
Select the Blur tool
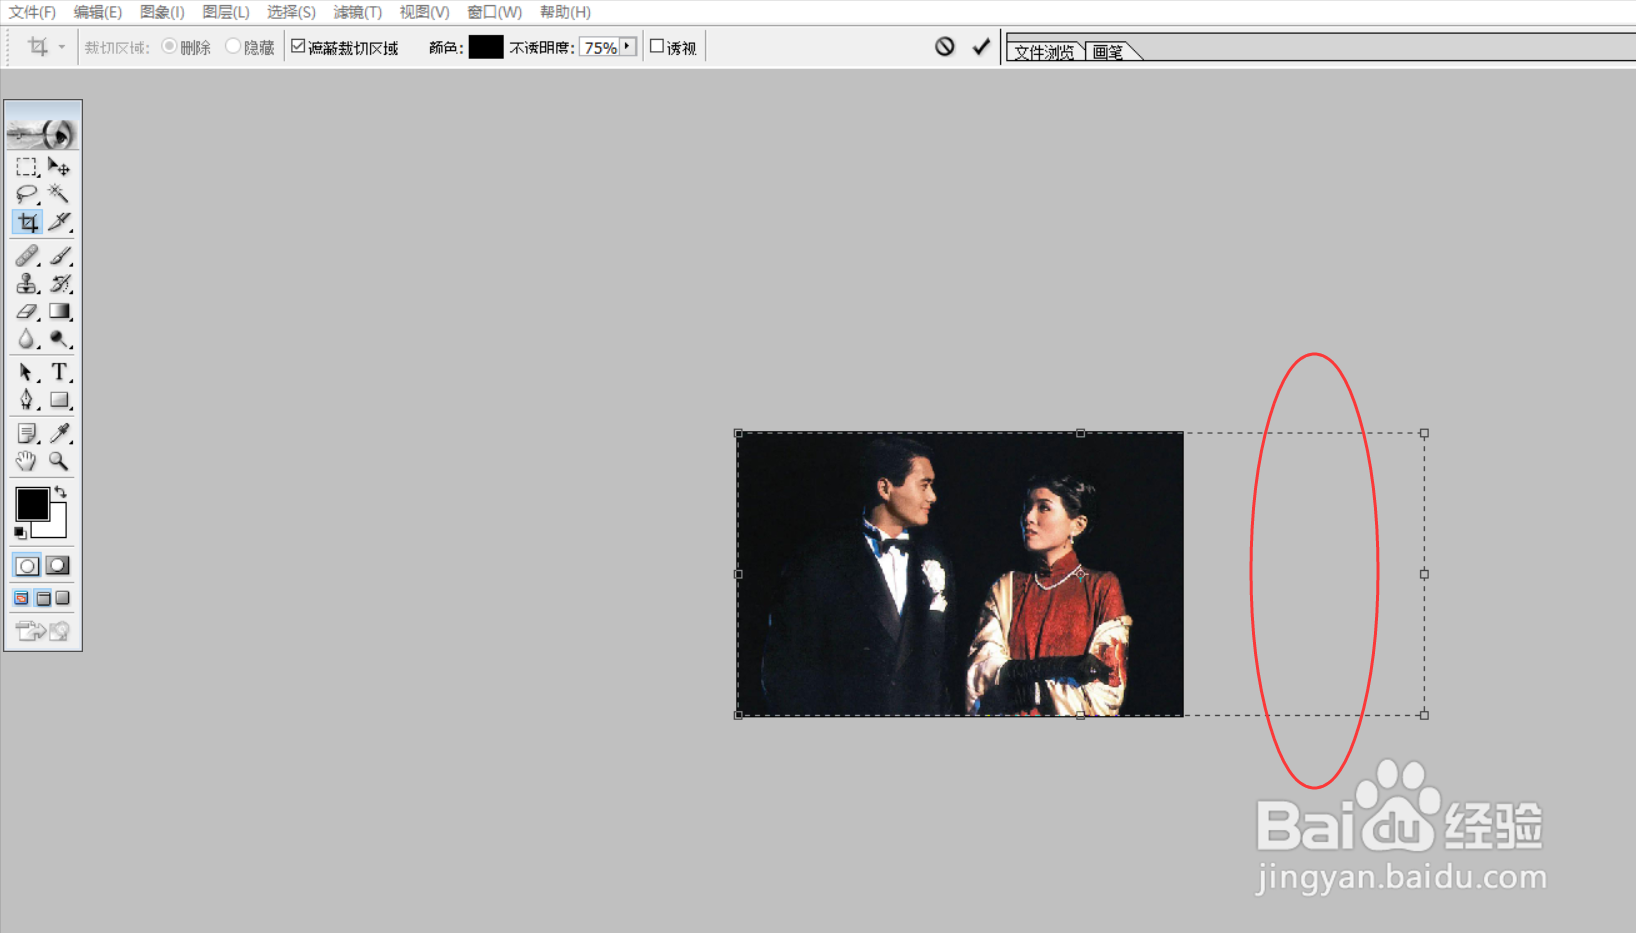27,340
